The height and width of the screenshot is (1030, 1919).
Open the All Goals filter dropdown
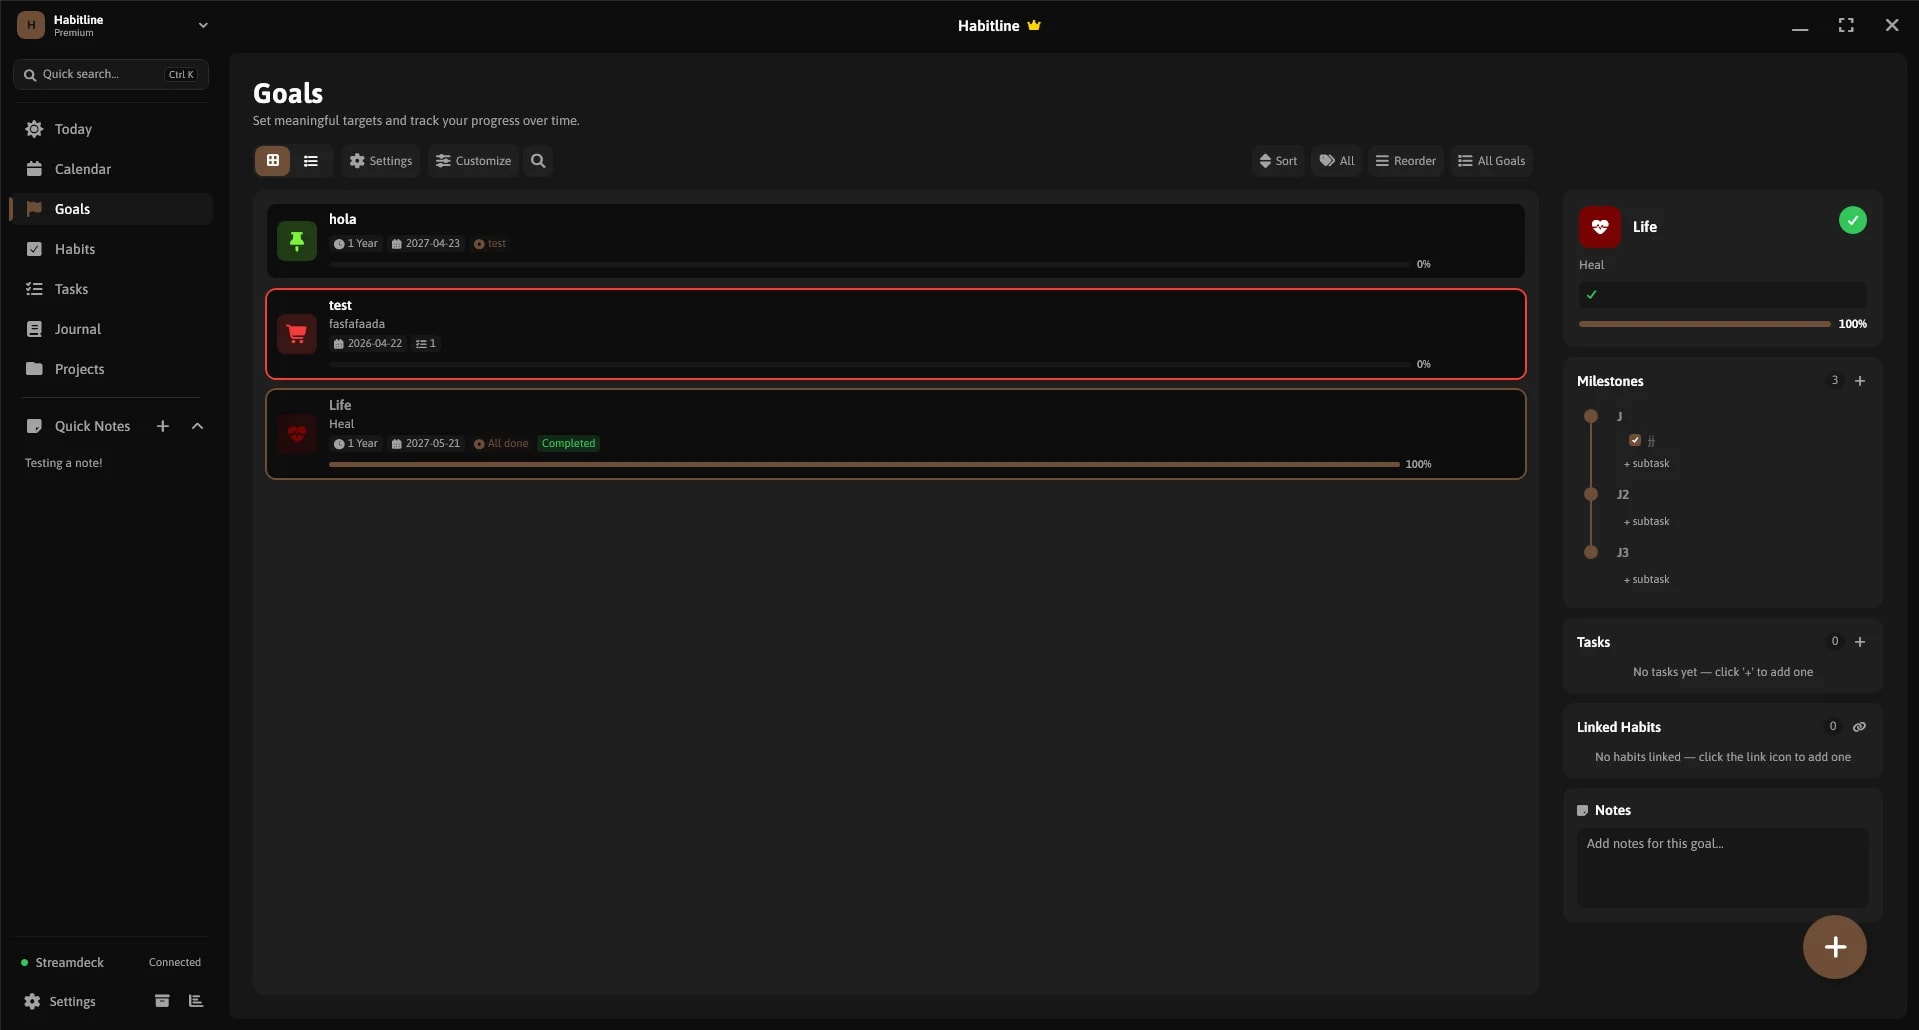coord(1492,161)
